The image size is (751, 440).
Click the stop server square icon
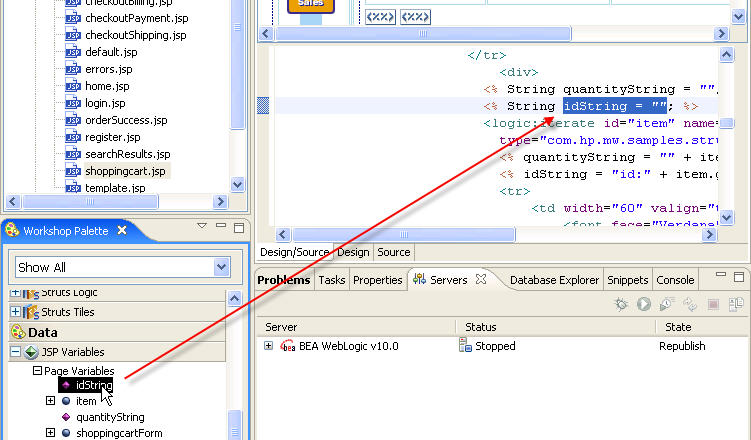713,305
